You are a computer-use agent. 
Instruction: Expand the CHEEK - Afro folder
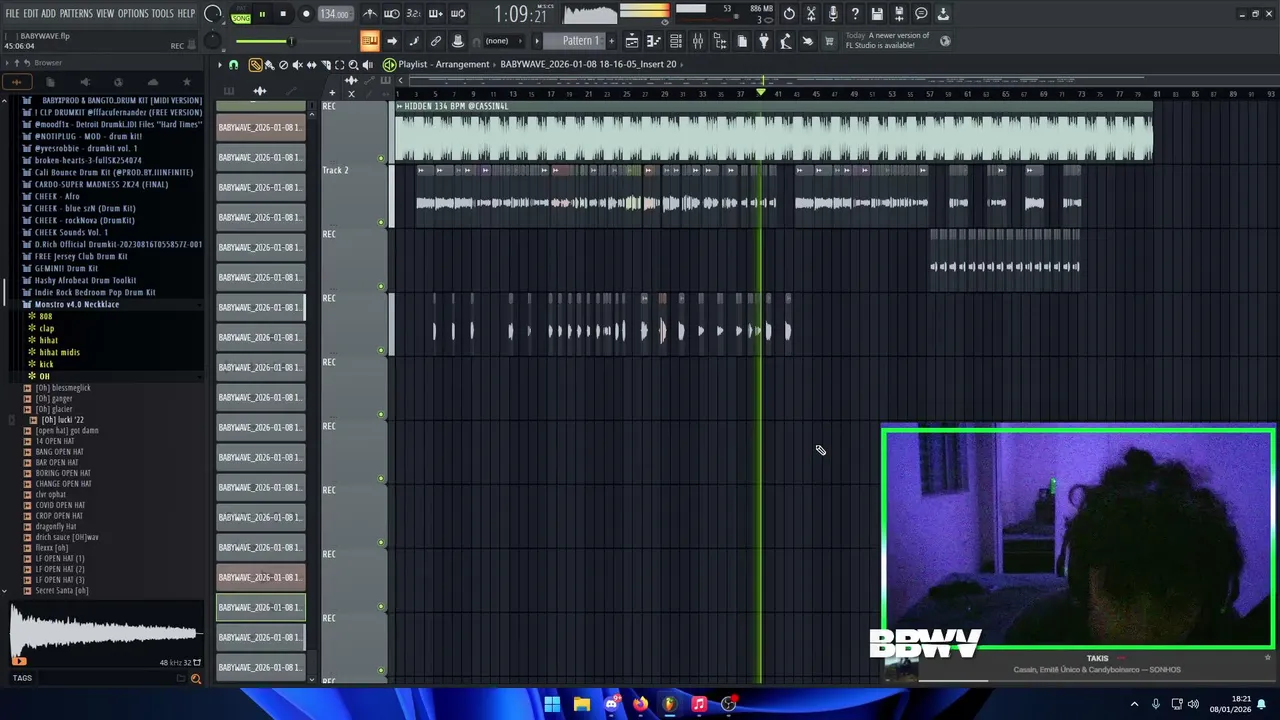[x=57, y=196]
